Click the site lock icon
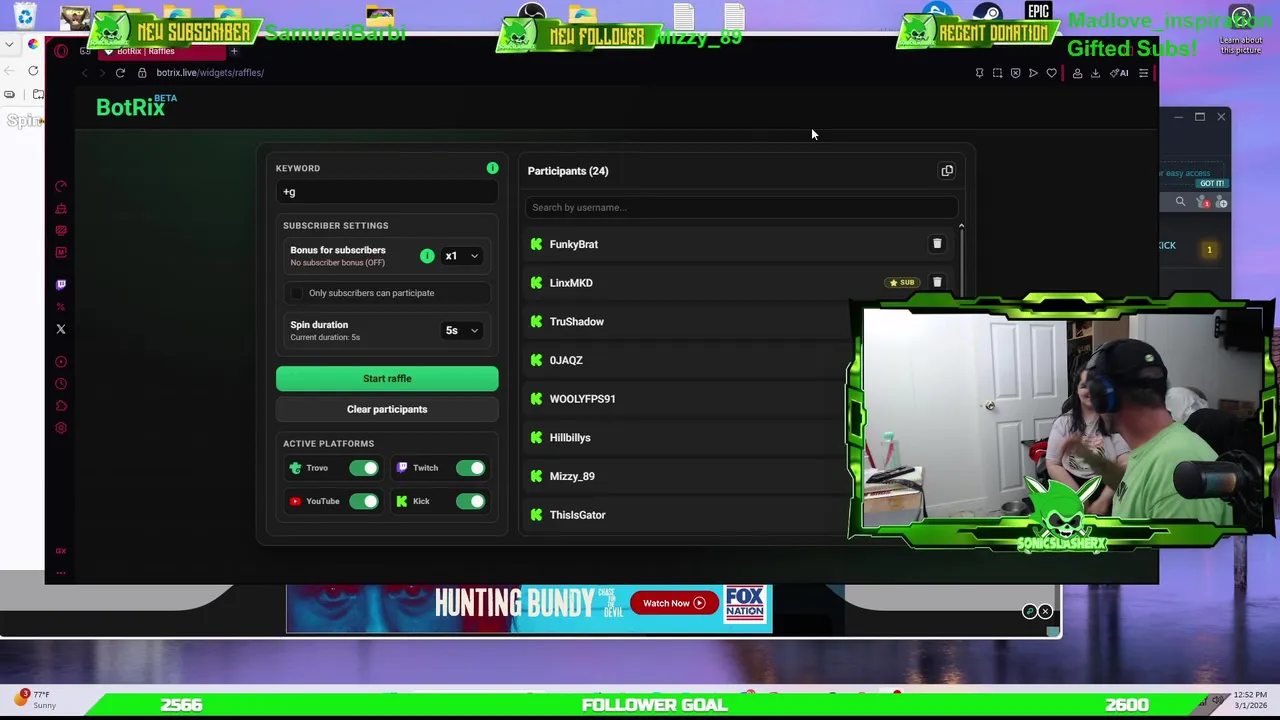Image resolution: width=1280 pixels, height=720 pixels. [x=142, y=73]
